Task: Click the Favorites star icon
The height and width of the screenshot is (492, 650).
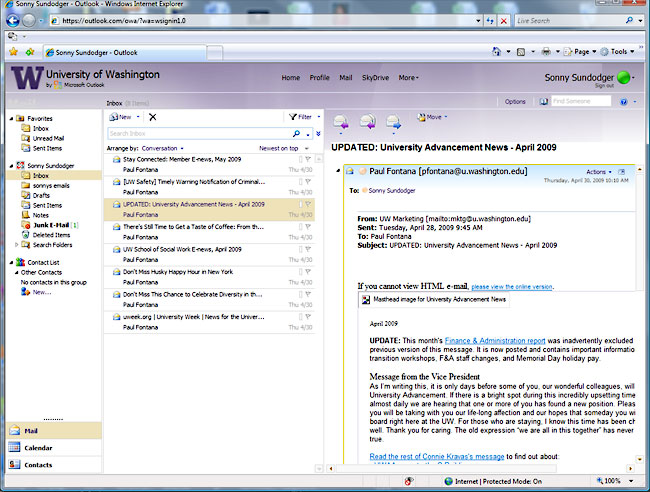Action: click(14, 52)
